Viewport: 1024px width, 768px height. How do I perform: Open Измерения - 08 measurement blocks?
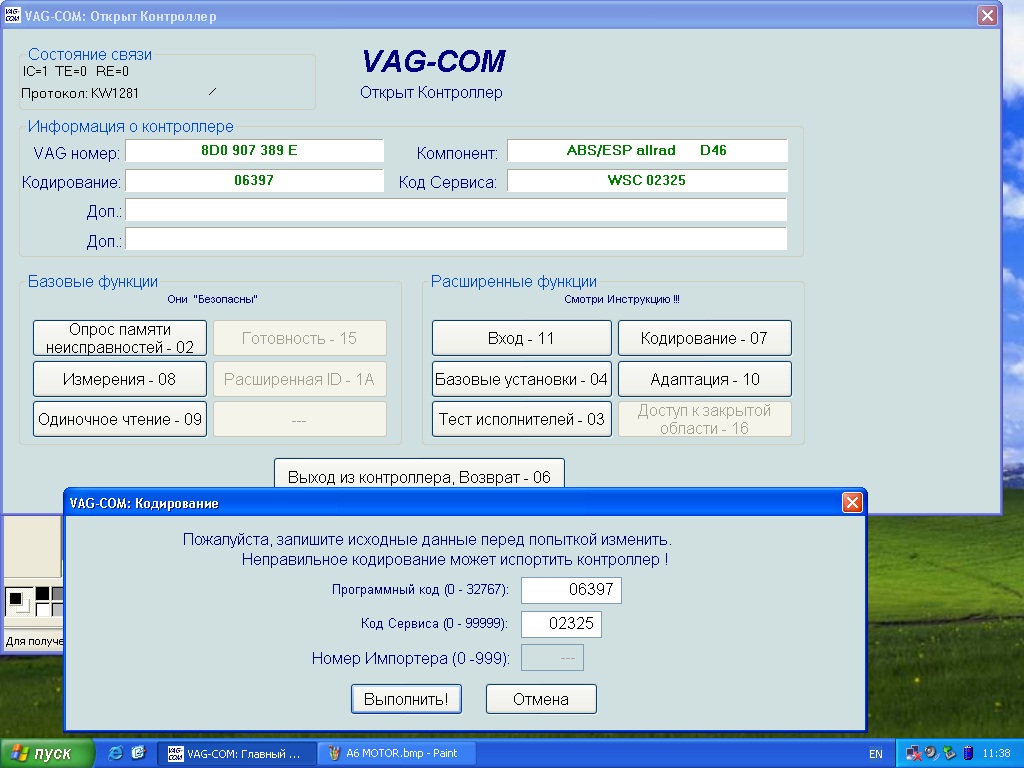coord(120,379)
